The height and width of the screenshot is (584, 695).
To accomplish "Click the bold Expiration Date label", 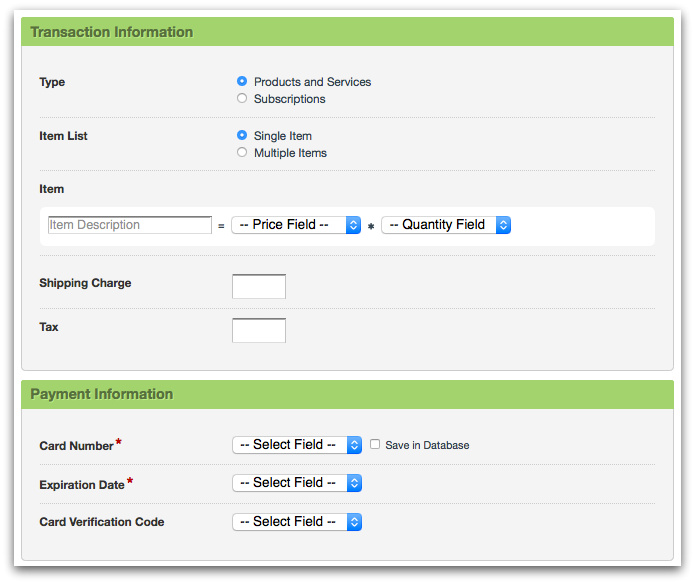I will click(82, 485).
